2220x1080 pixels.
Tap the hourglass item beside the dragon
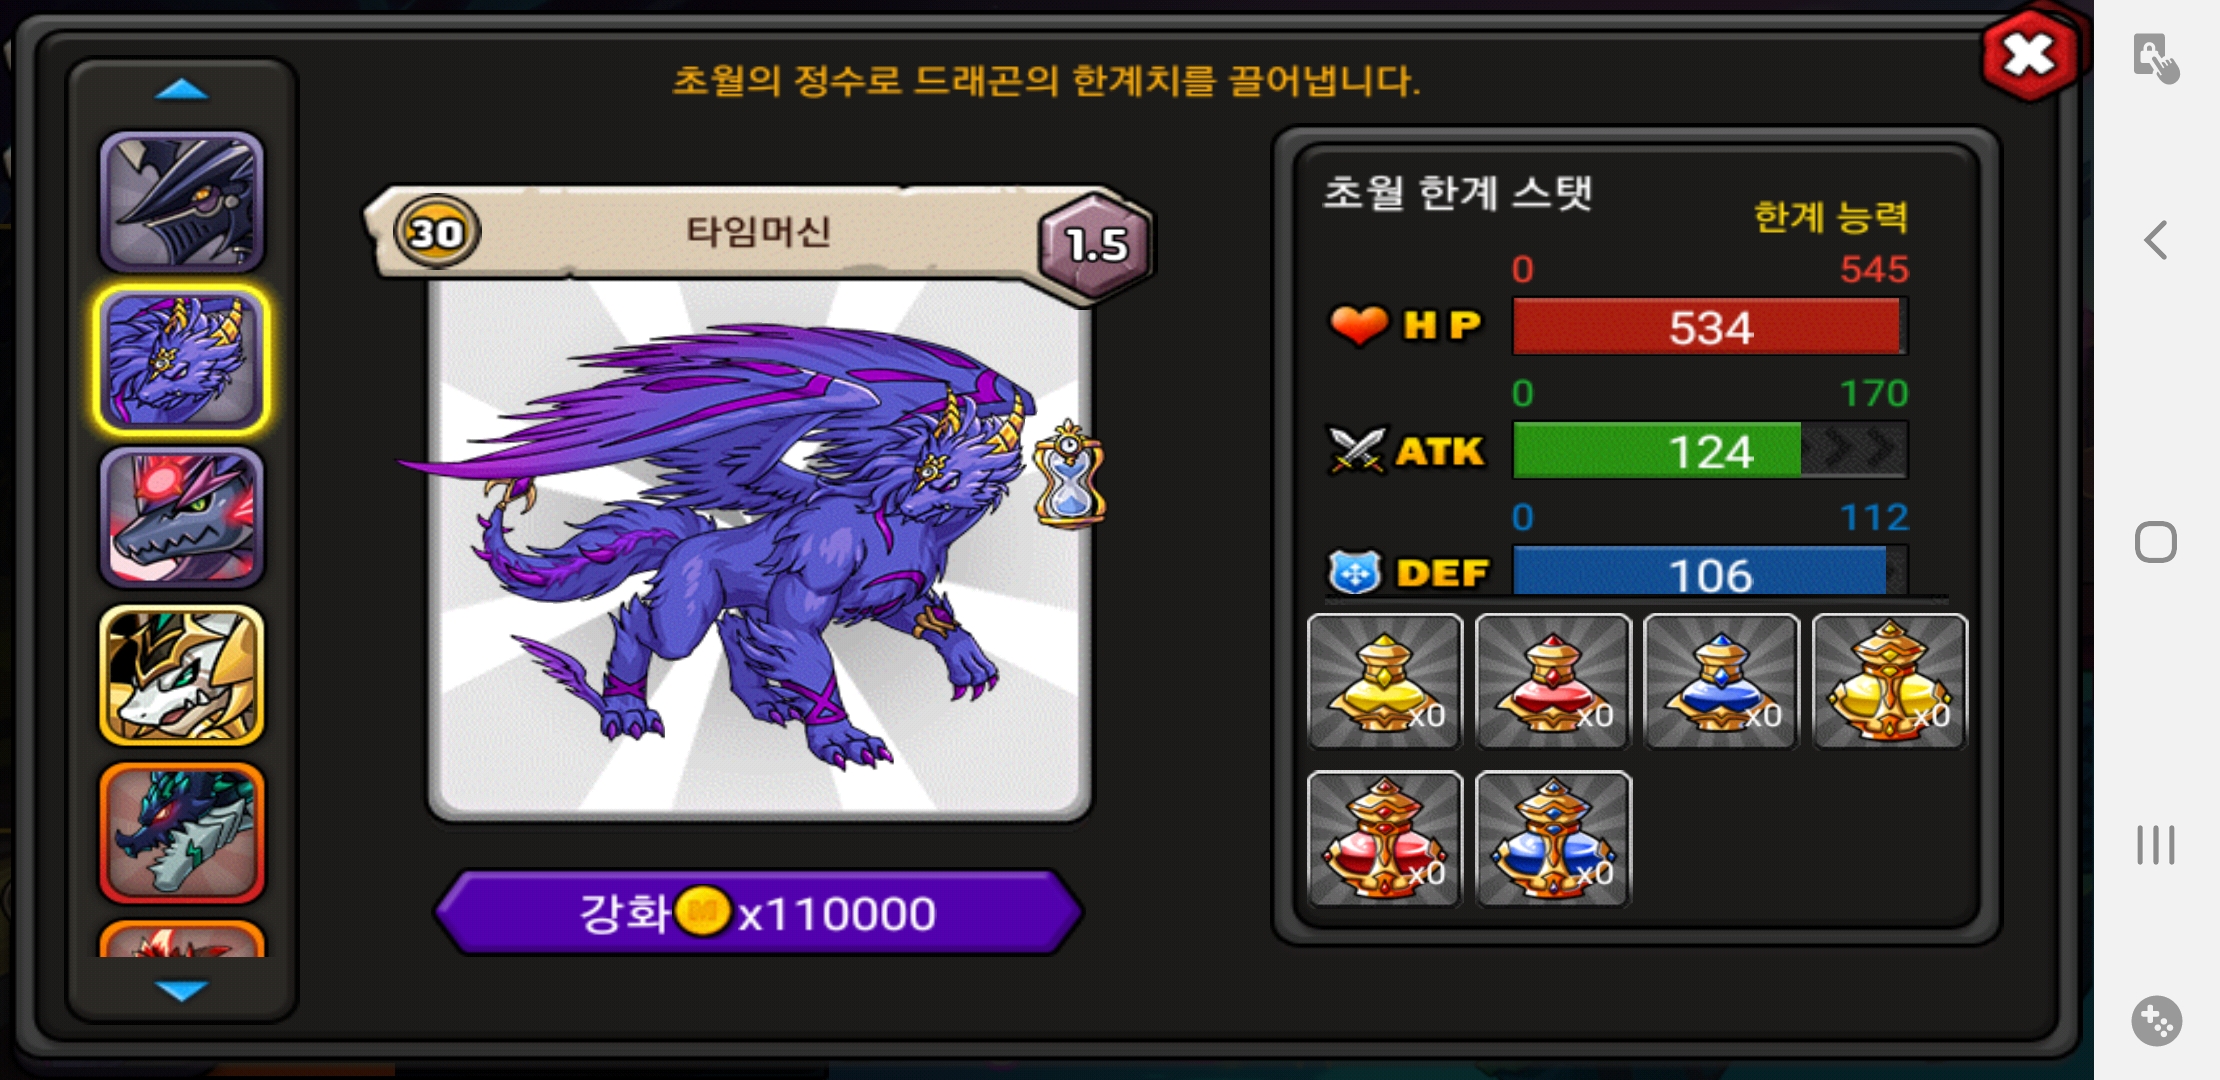point(1069,475)
